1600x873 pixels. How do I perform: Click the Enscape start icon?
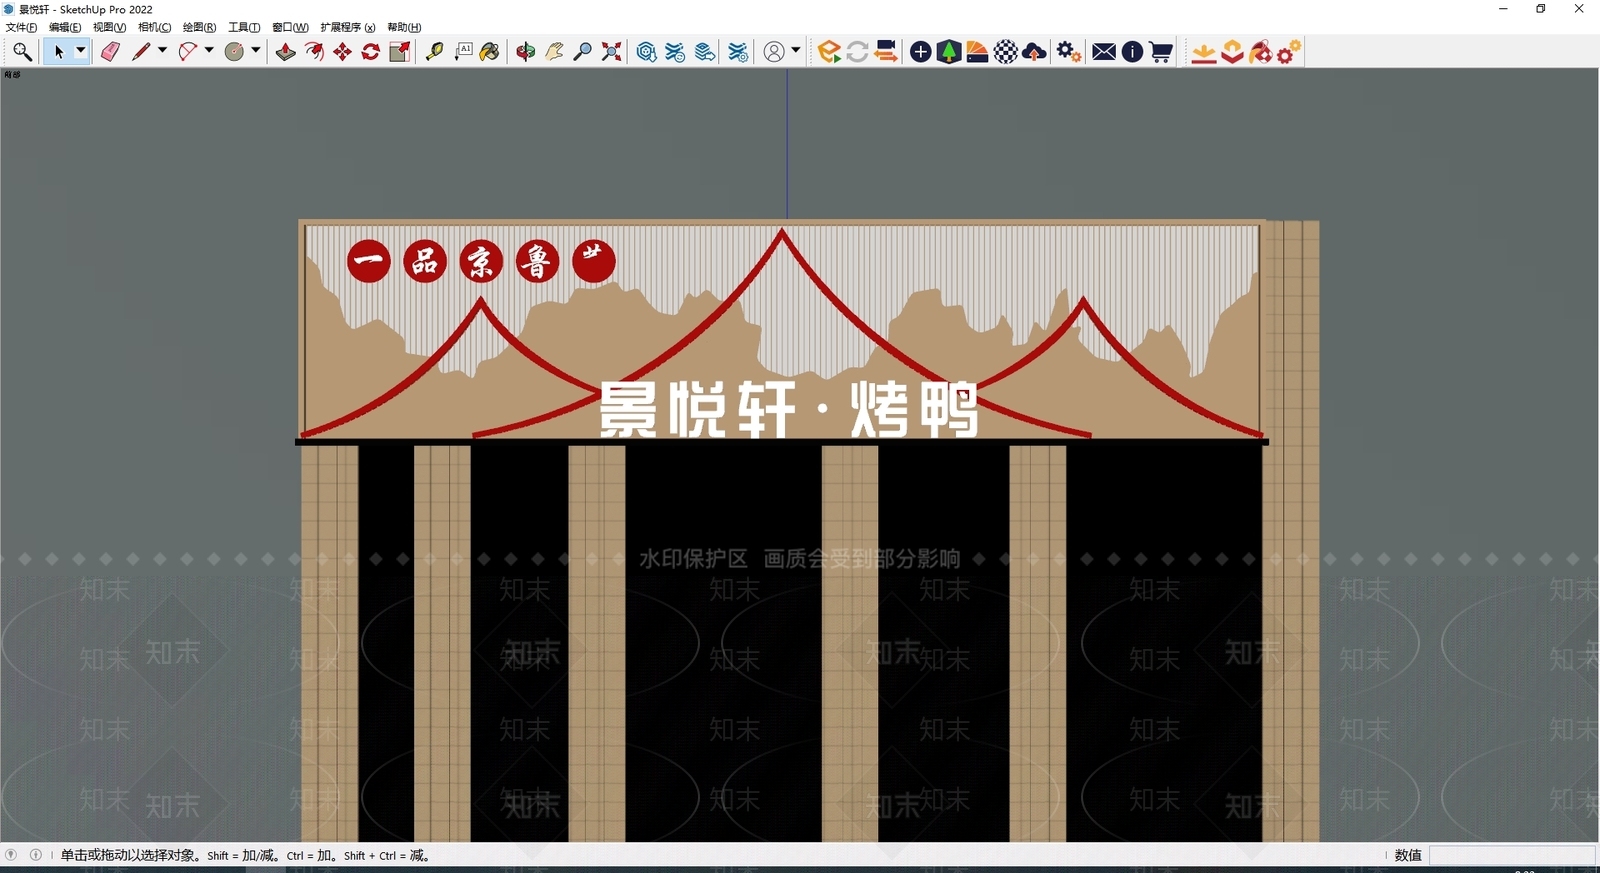pos(829,52)
